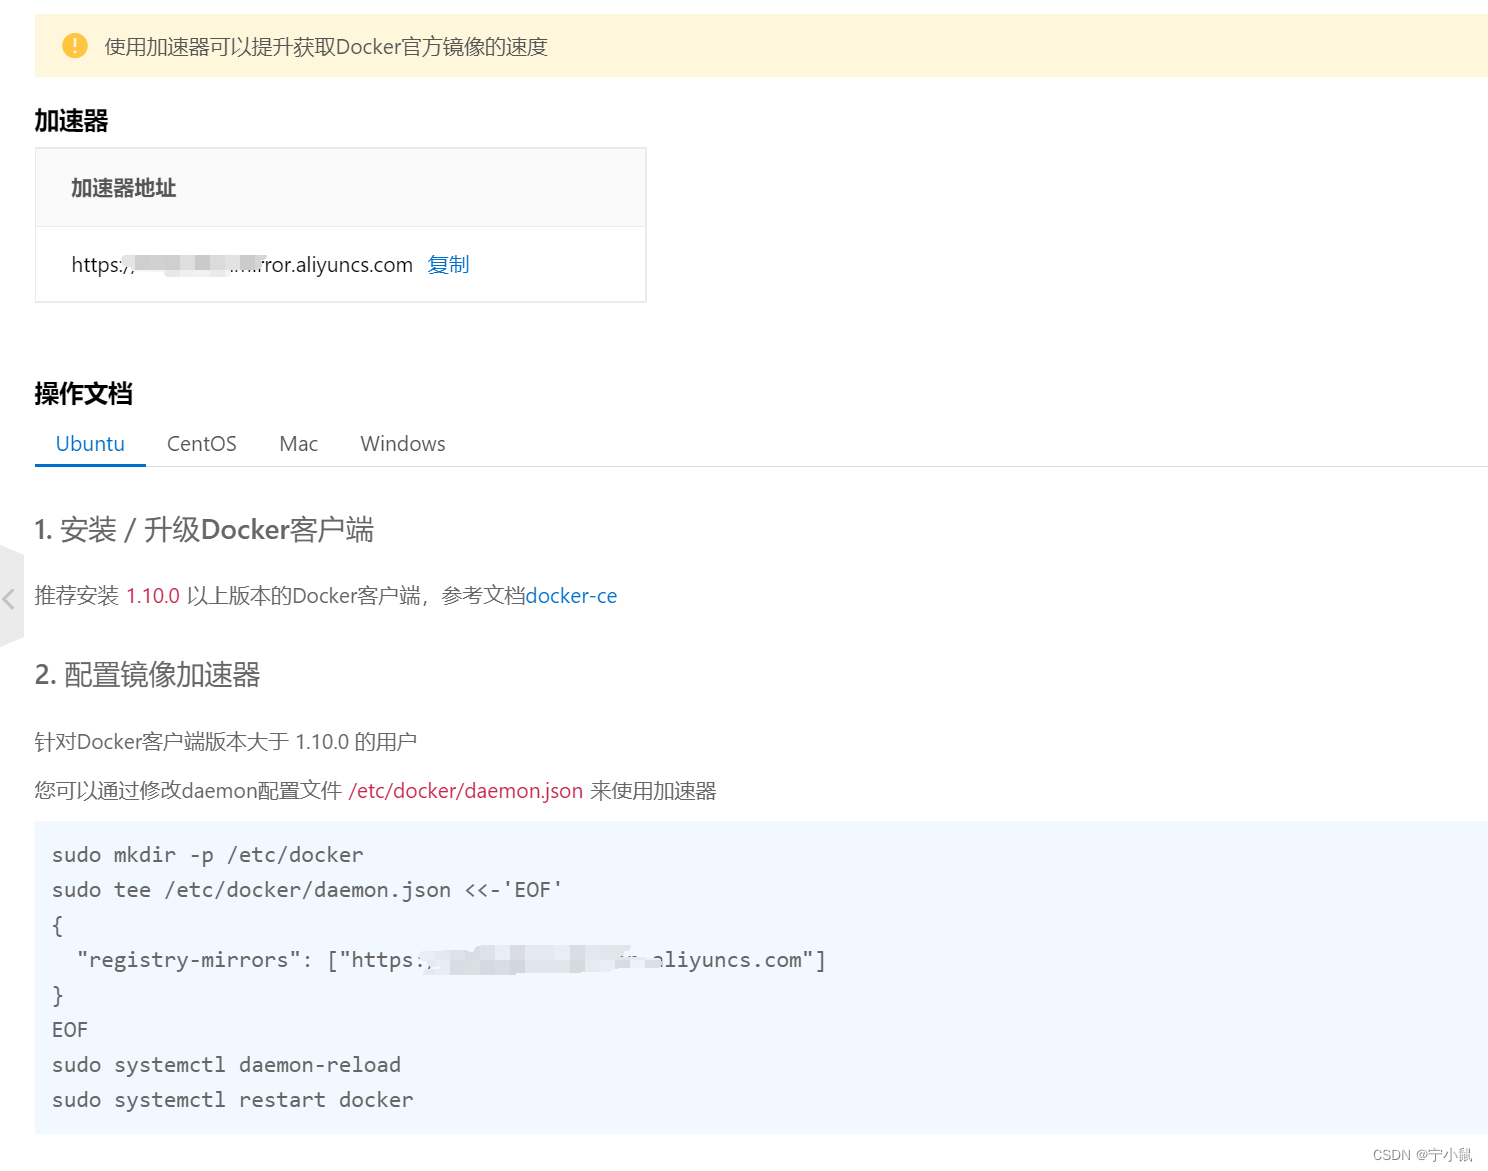
Task: Click the heading 1. 安装 / 升级Docker客户端
Action: point(204,530)
